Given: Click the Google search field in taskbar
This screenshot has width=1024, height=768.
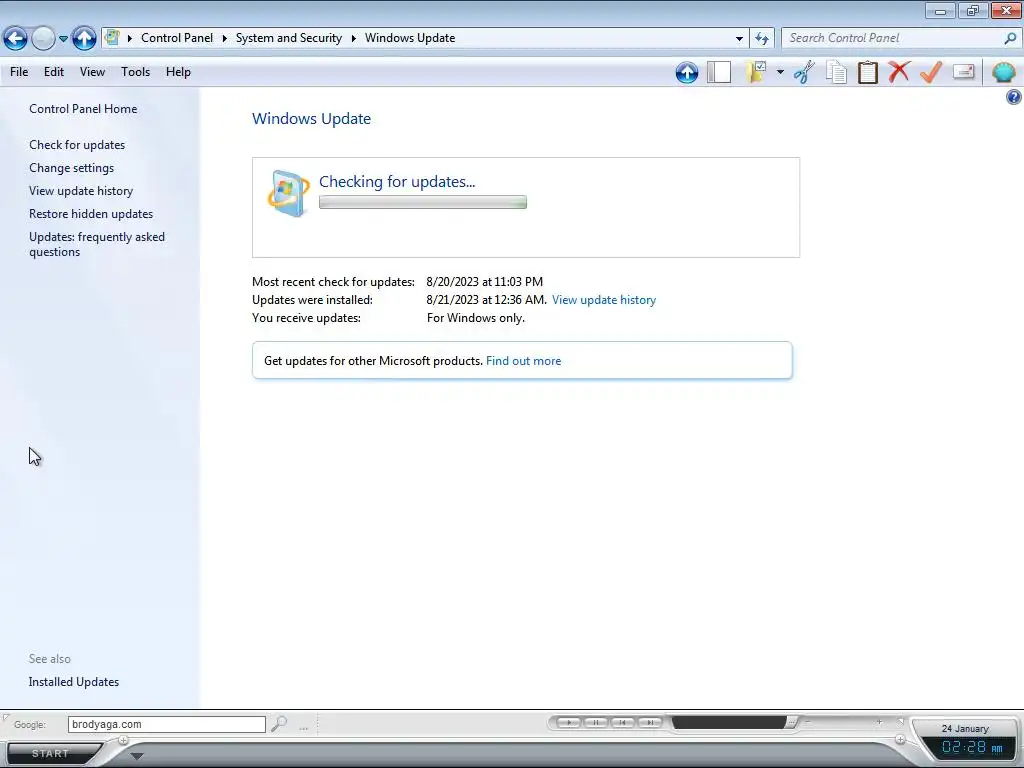Looking at the screenshot, I should coord(167,724).
